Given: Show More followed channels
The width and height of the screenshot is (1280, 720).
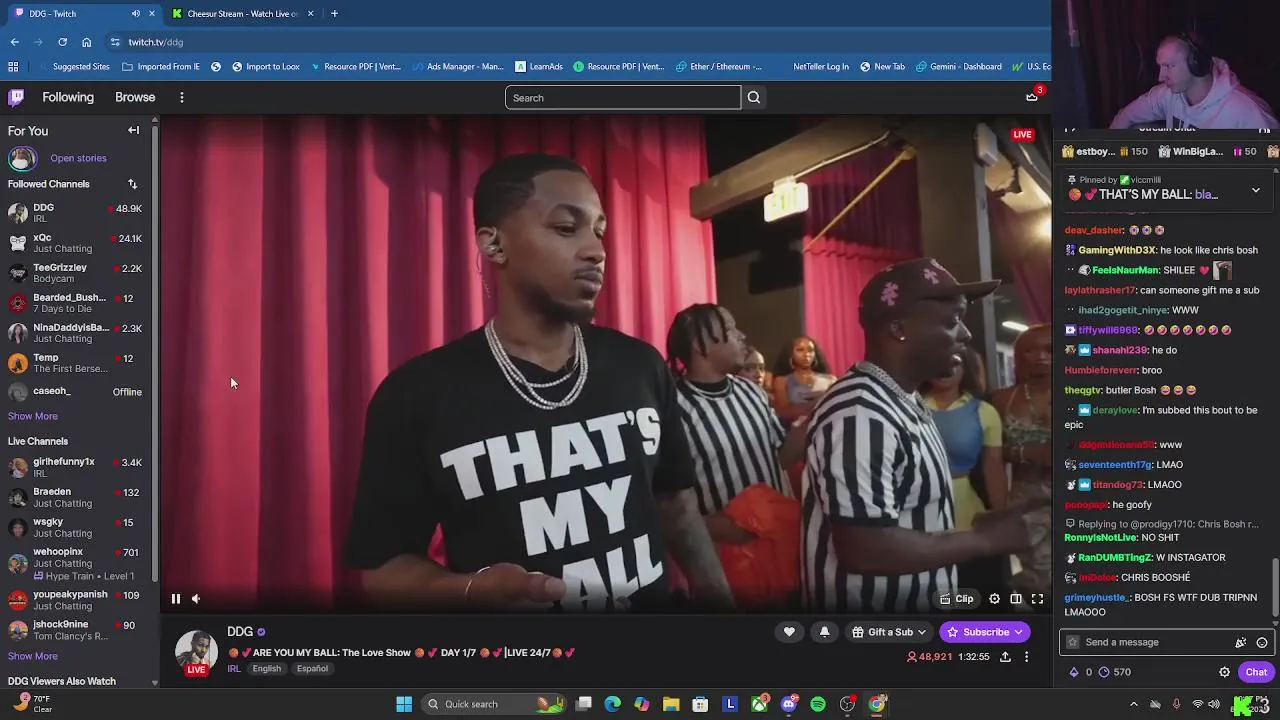Looking at the screenshot, I should coord(33,416).
